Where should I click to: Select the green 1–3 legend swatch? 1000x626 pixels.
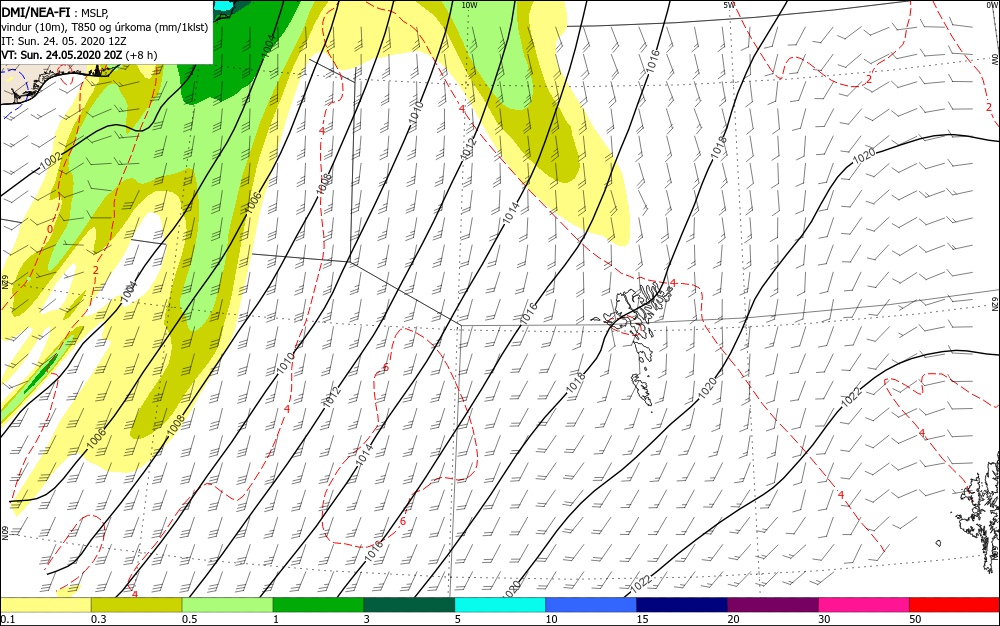318,605
